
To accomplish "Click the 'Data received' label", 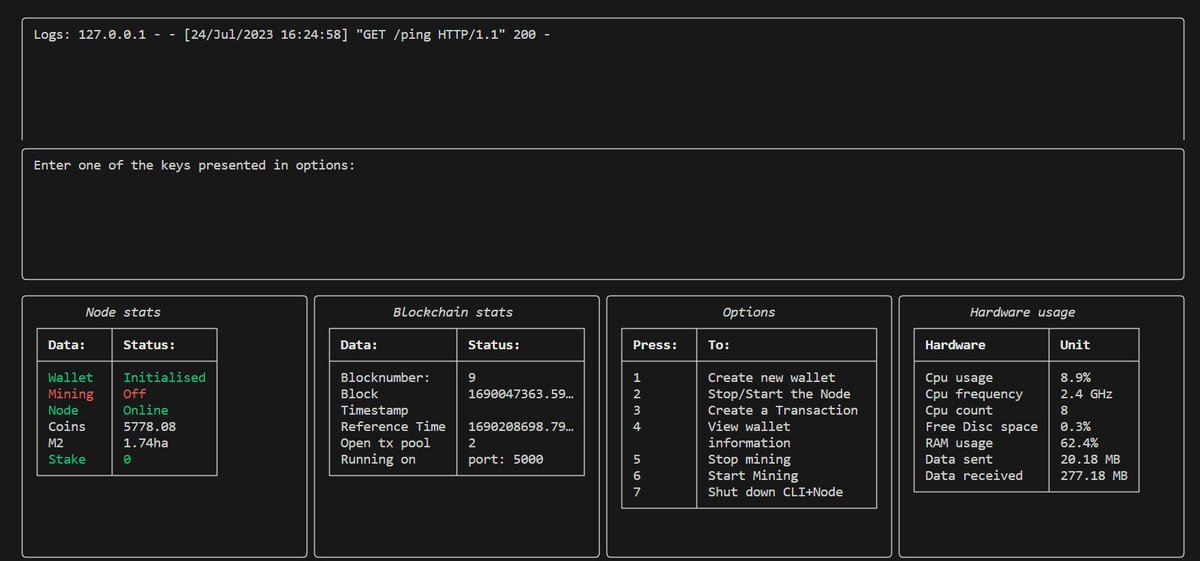I will (974, 475).
